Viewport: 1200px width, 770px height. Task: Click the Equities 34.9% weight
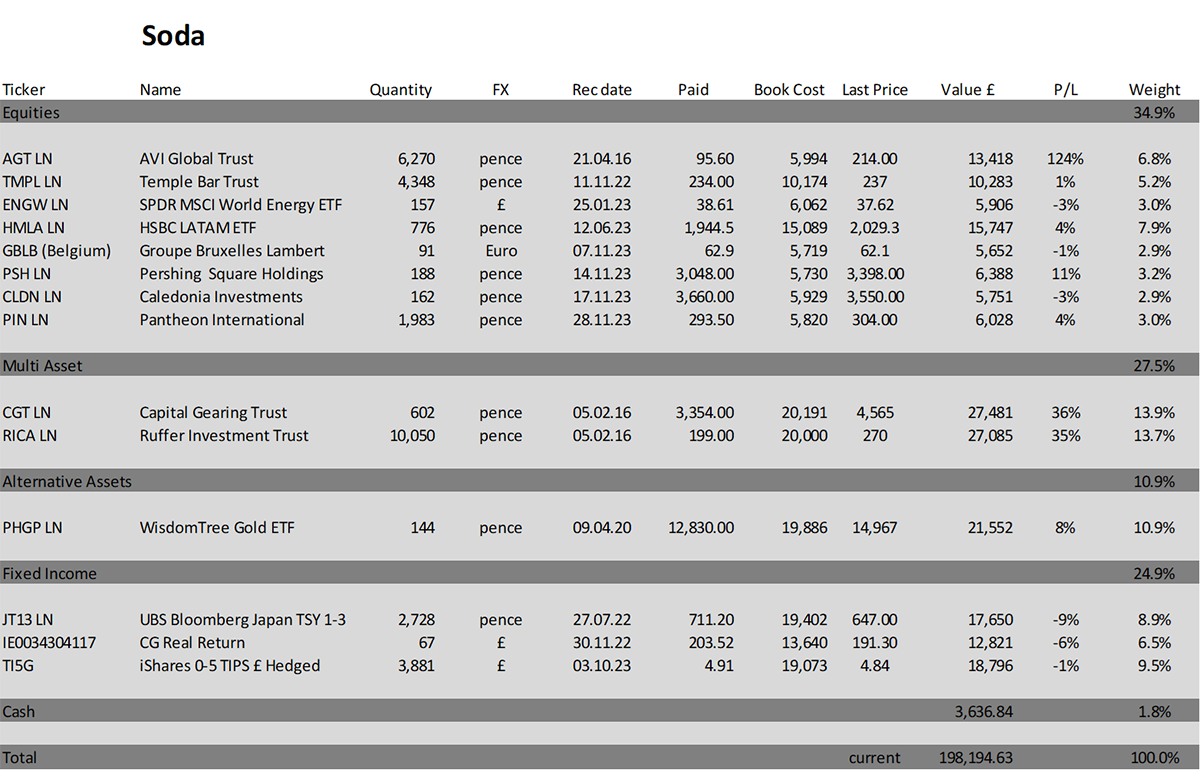click(1154, 112)
